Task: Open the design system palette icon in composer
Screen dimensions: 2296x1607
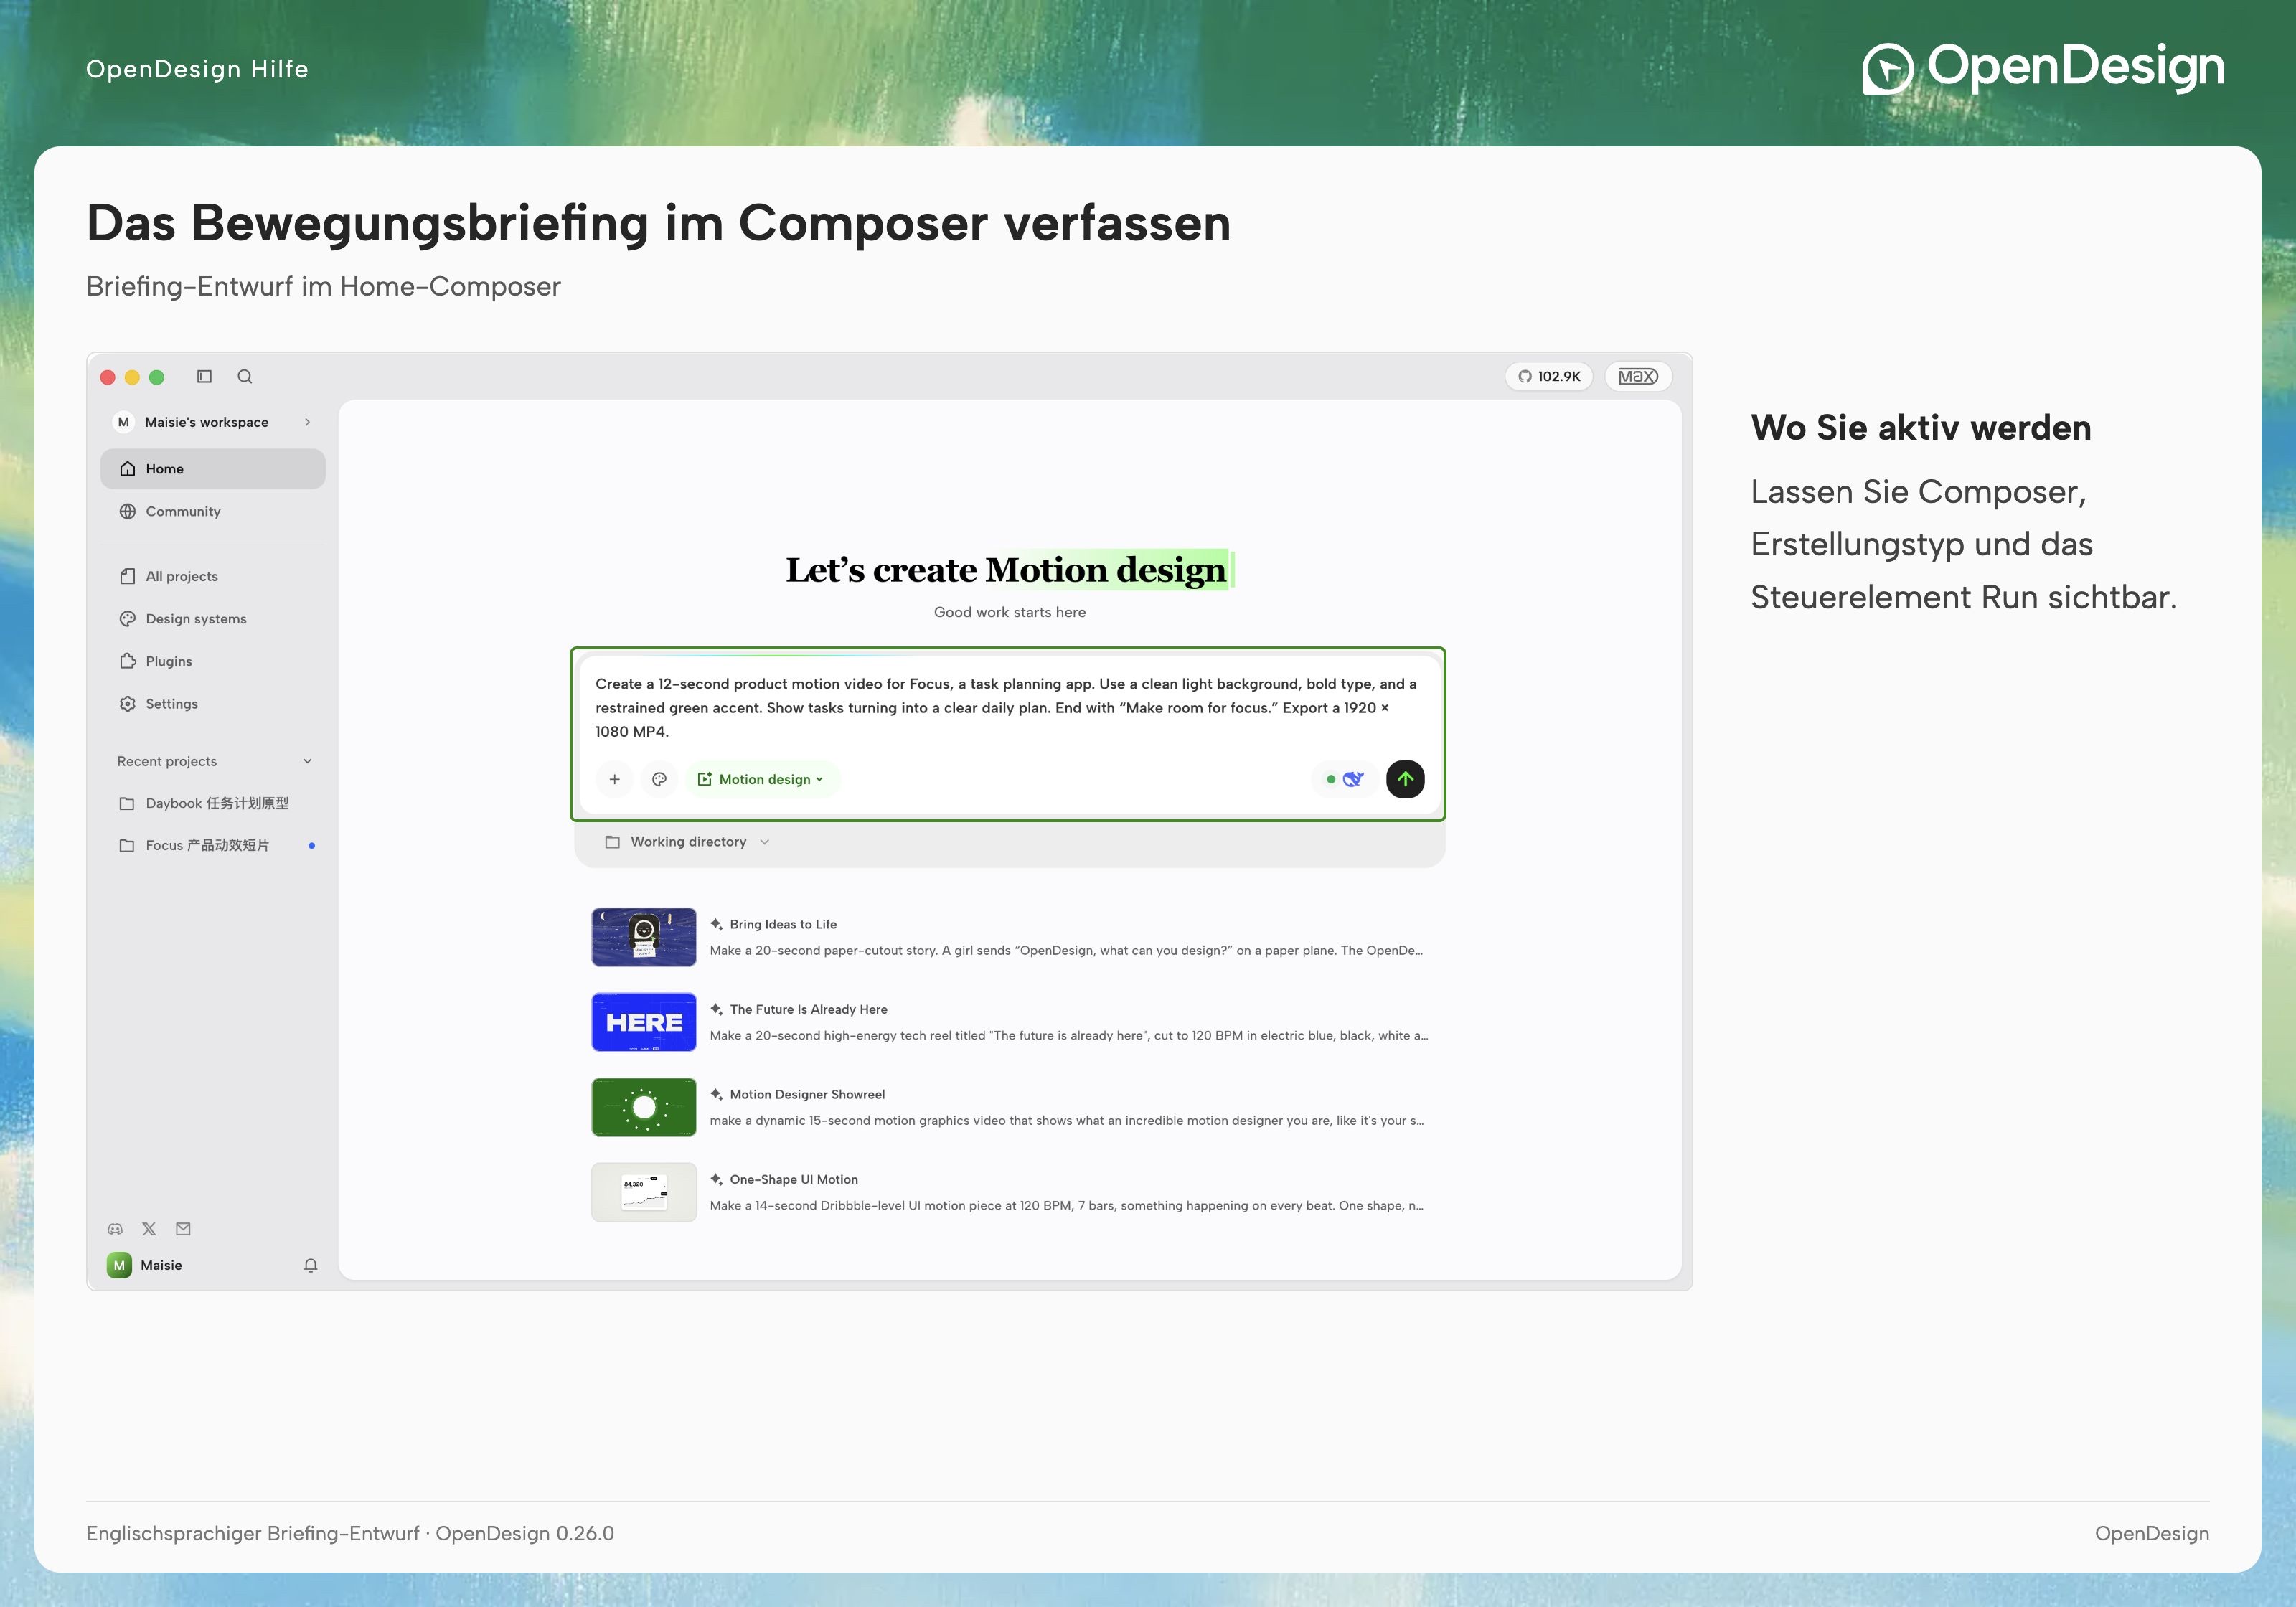Action: point(659,779)
